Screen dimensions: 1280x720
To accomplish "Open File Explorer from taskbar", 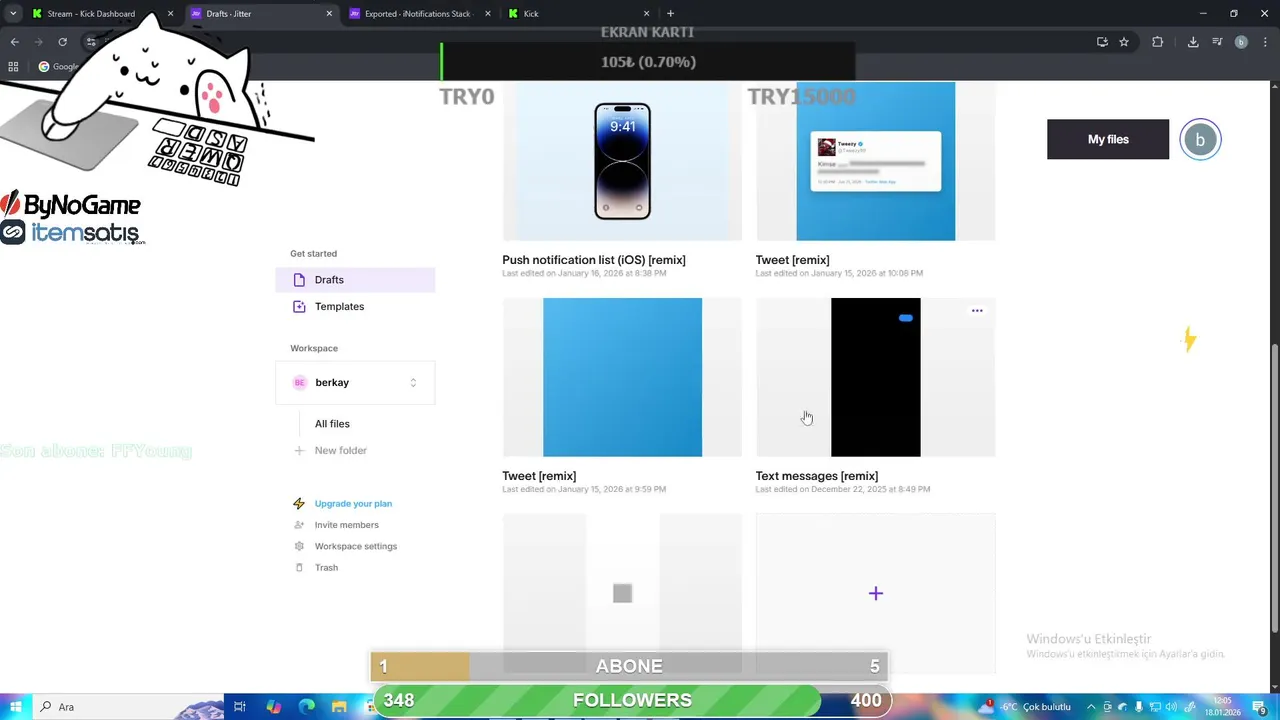I will coord(340,707).
